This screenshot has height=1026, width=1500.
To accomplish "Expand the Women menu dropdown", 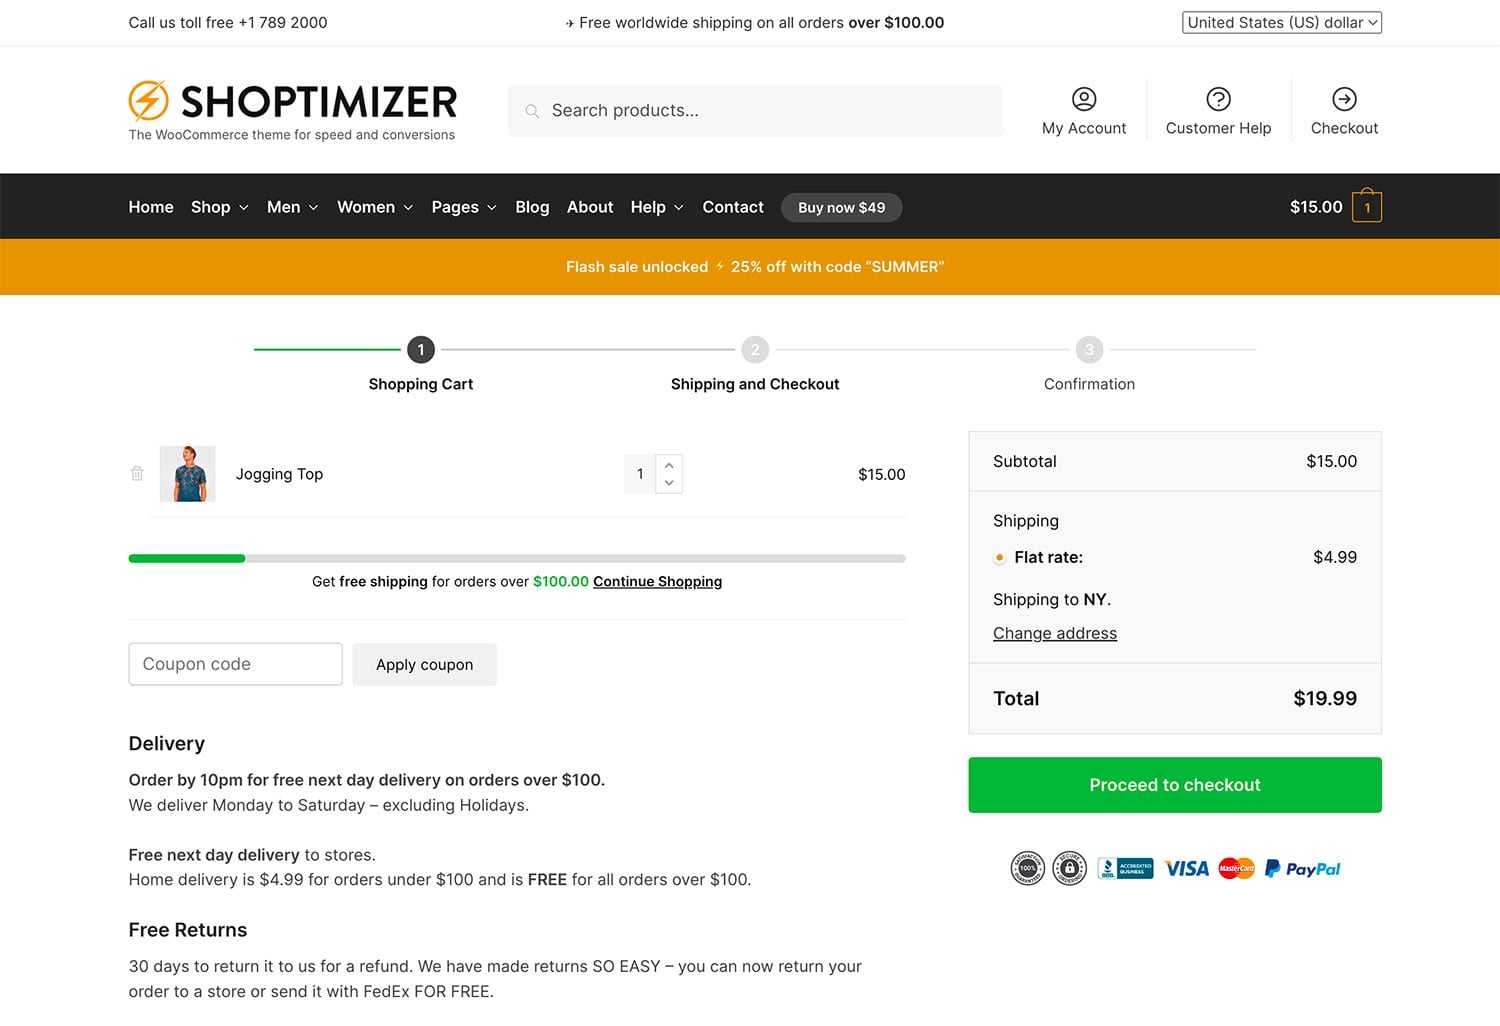I will [375, 207].
